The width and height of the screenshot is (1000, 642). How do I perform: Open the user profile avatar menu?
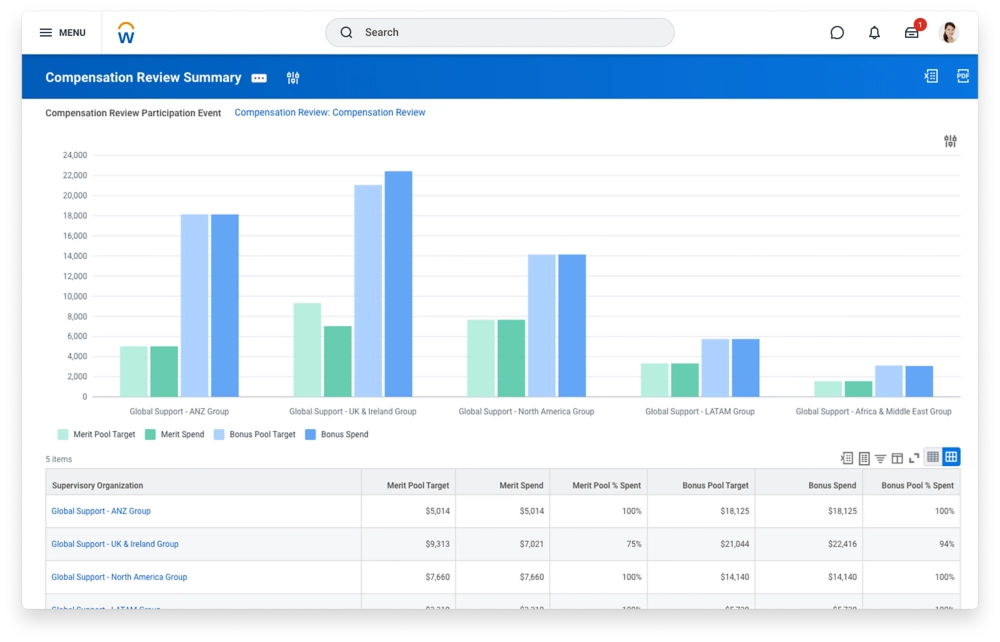click(x=949, y=33)
